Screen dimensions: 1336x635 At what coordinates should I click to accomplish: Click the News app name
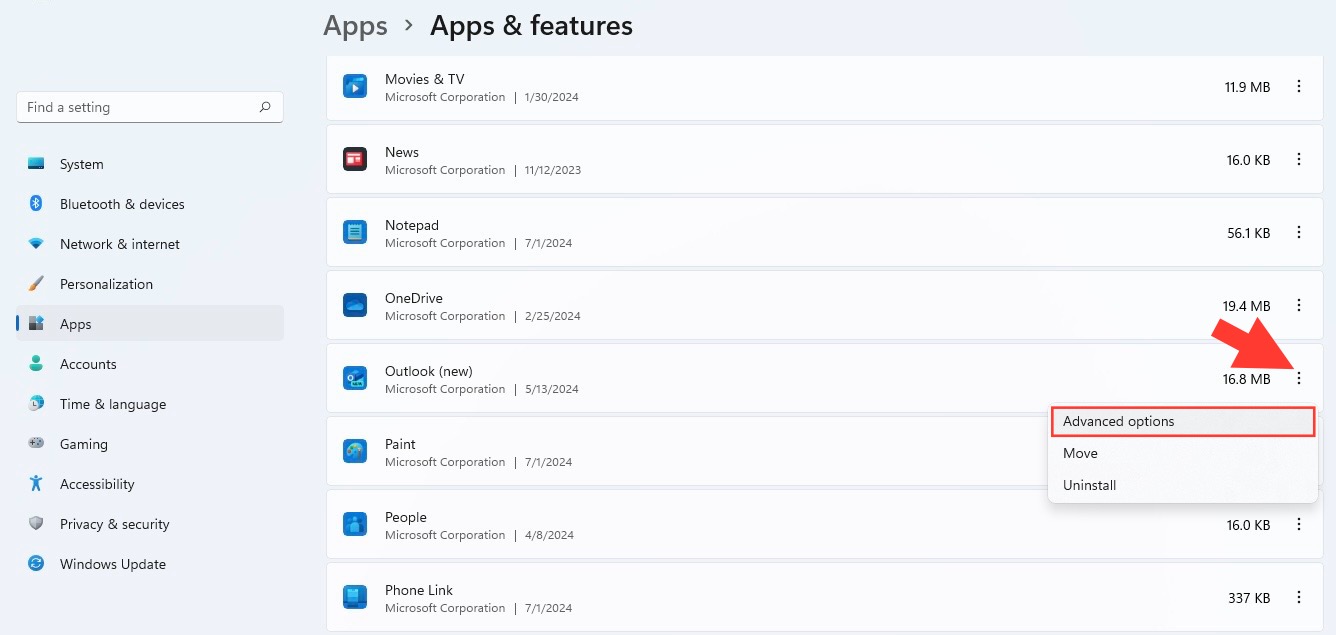point(402,152)
